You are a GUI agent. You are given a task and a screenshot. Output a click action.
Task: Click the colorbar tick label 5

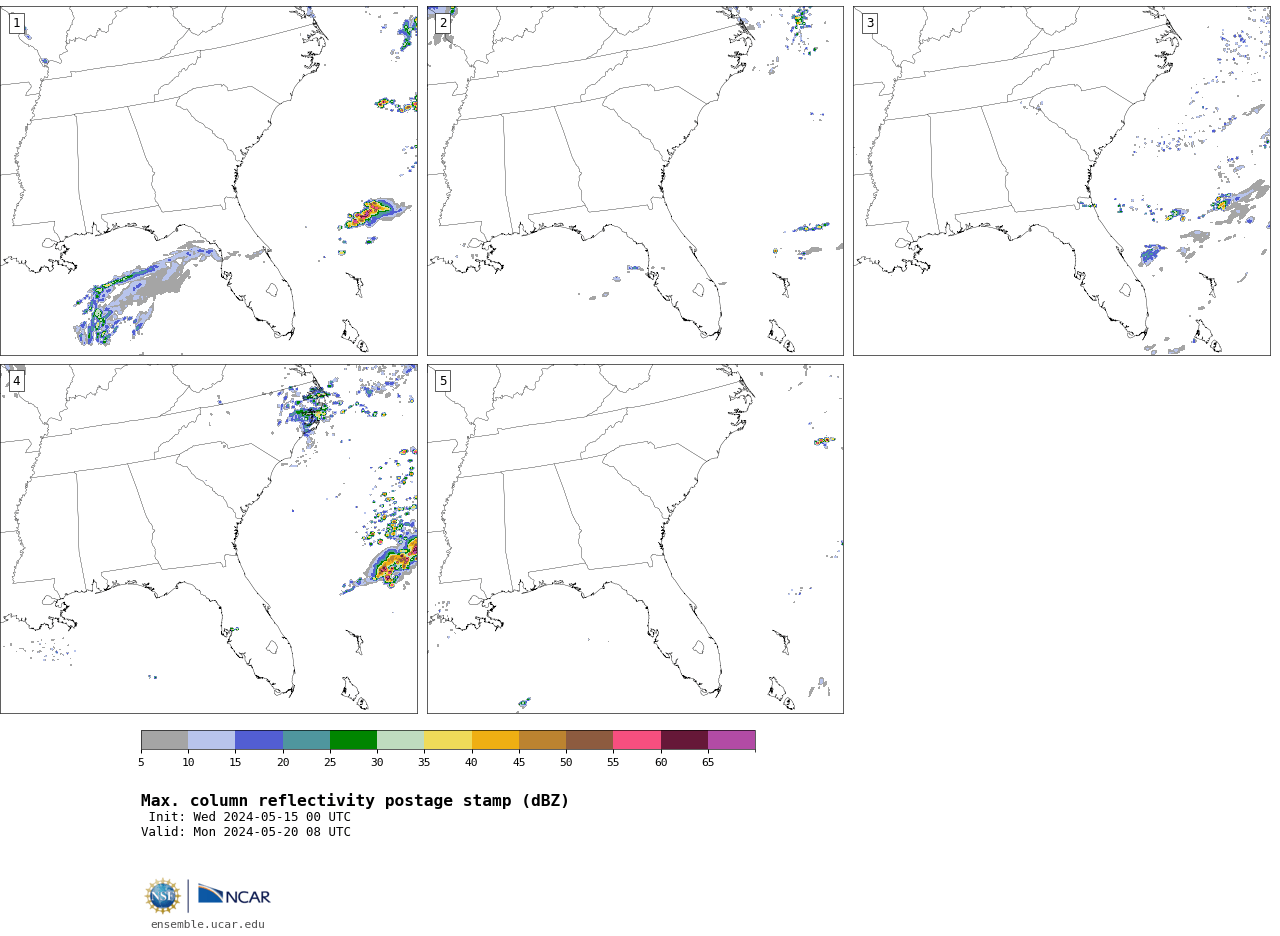(141, 763)
